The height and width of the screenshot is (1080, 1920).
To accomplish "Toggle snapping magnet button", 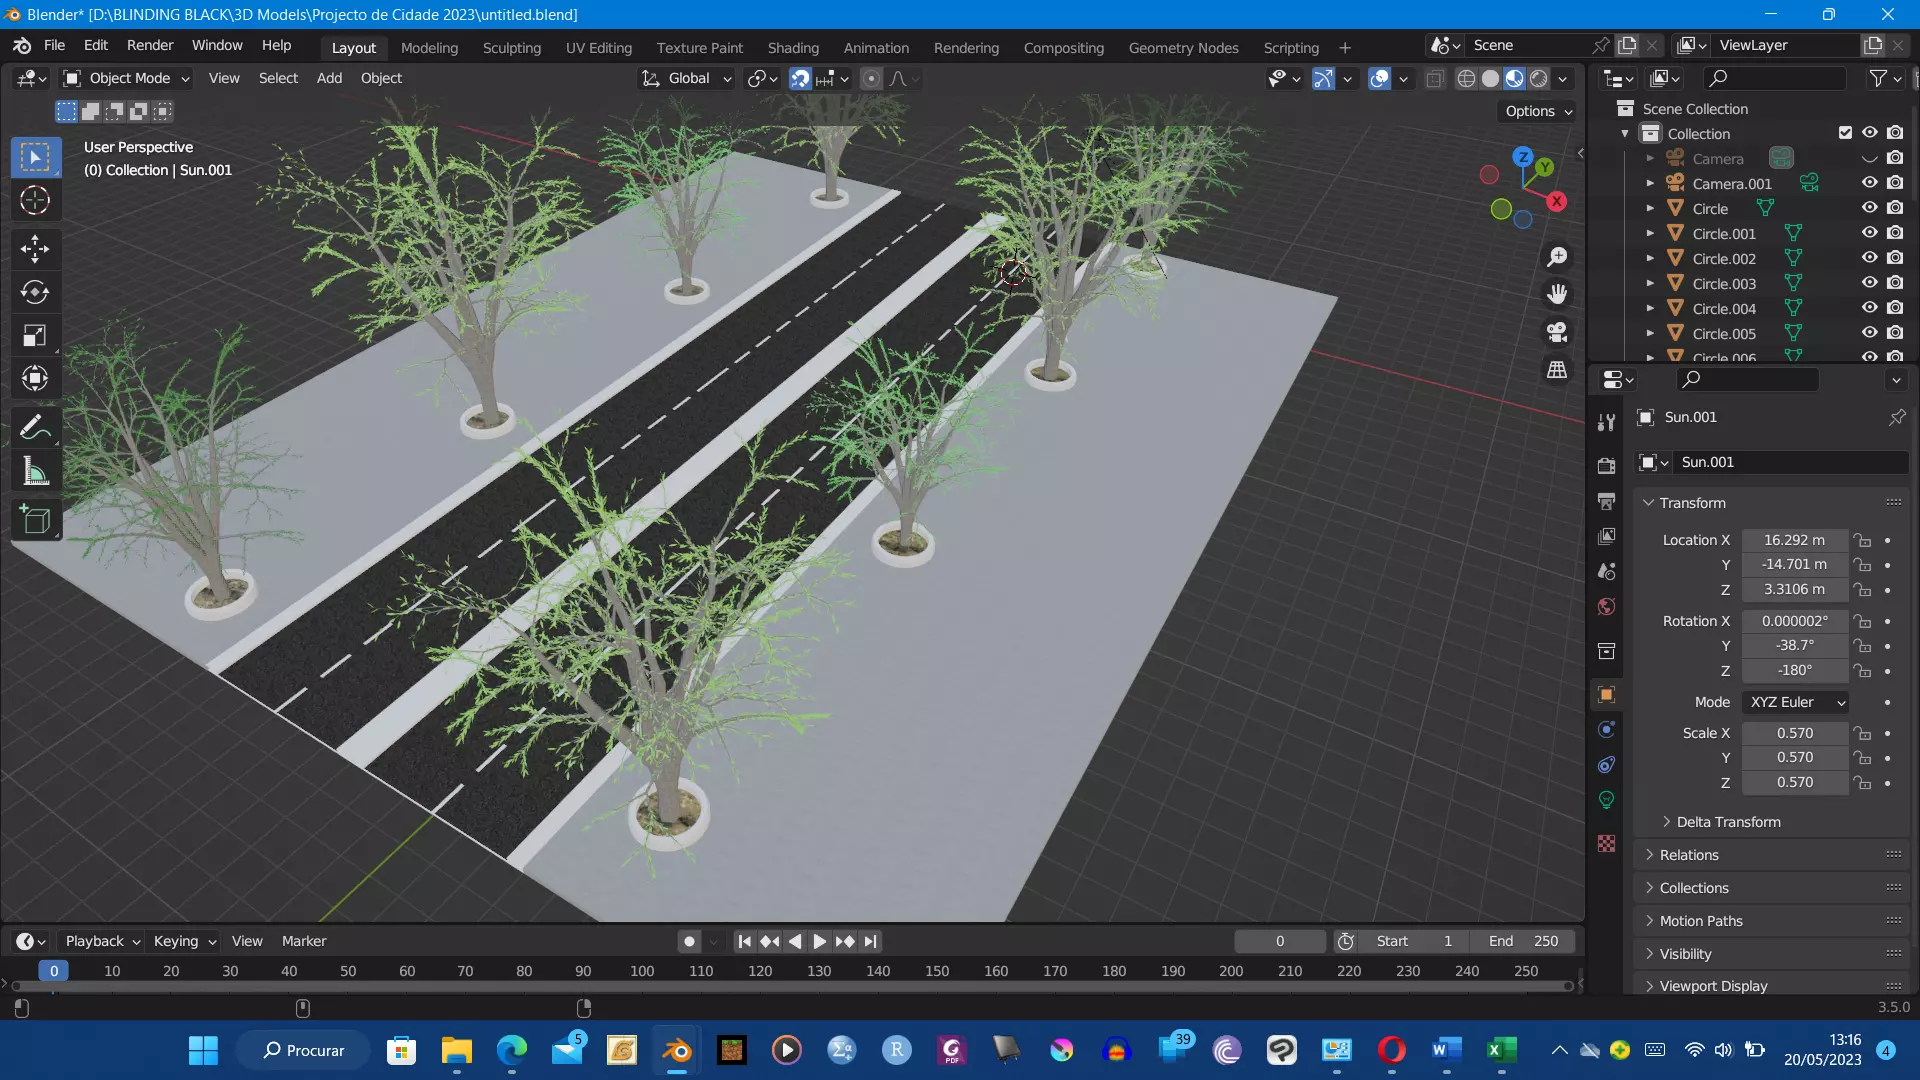I will [800, 78].
